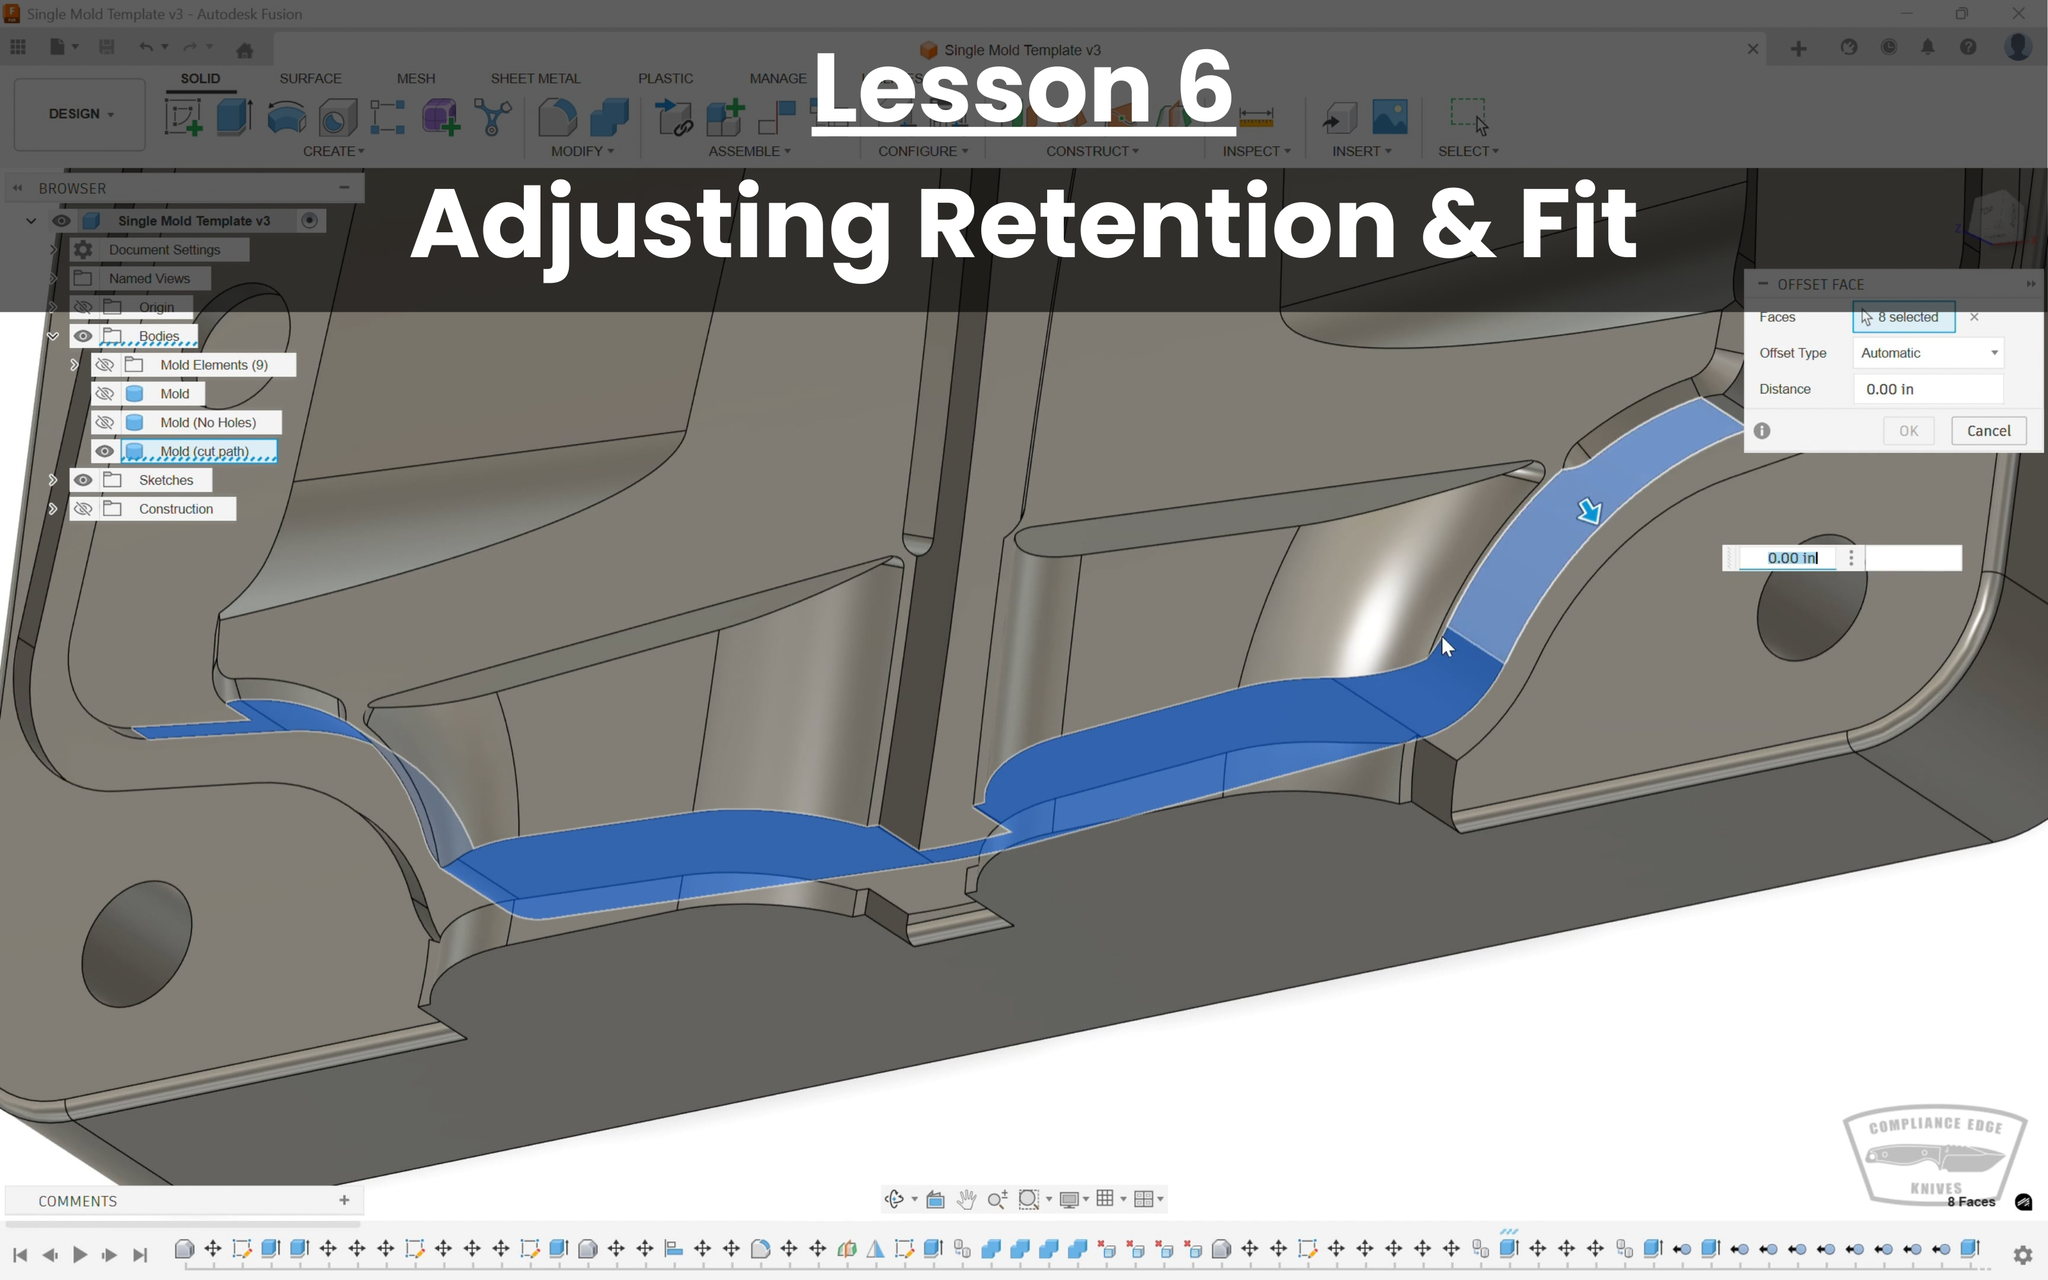
Task: Click the Create Sketch tool icon
Action: pyautogui.click(x=183, y=117)
